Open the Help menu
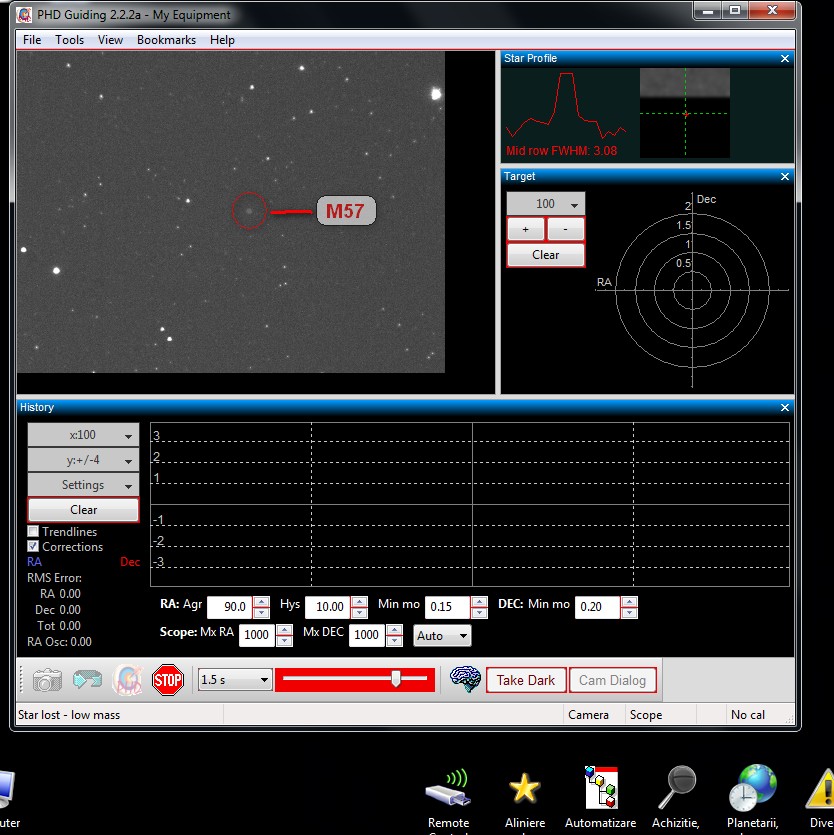 222,40
